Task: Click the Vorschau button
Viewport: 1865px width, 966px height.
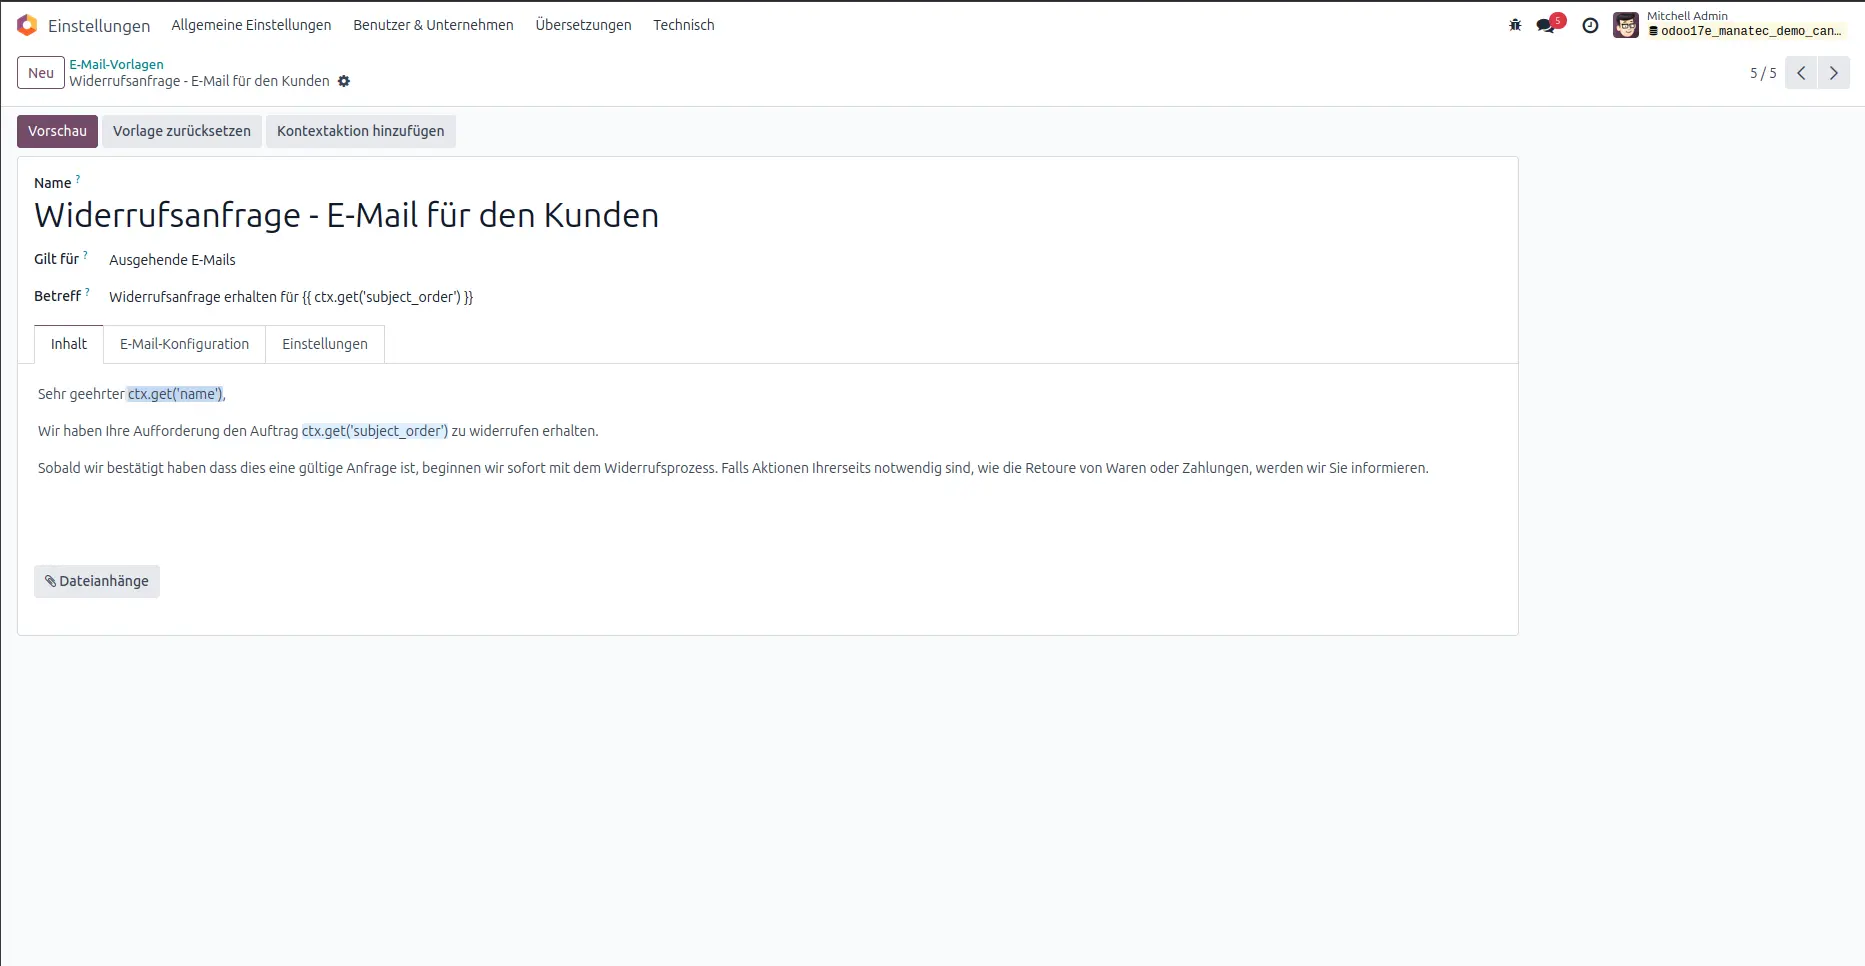Action: coord(57,131)
